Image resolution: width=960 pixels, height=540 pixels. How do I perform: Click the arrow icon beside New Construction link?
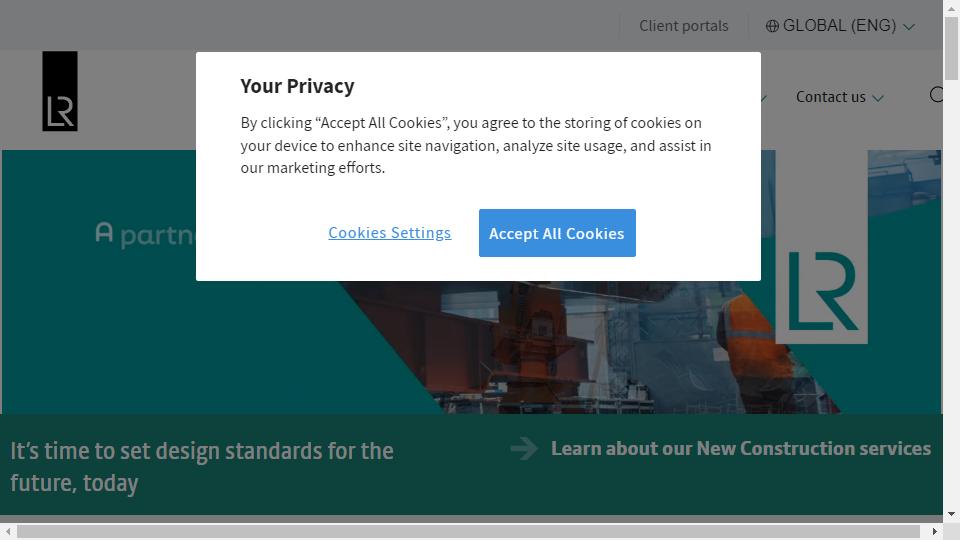tap(524, 448)
